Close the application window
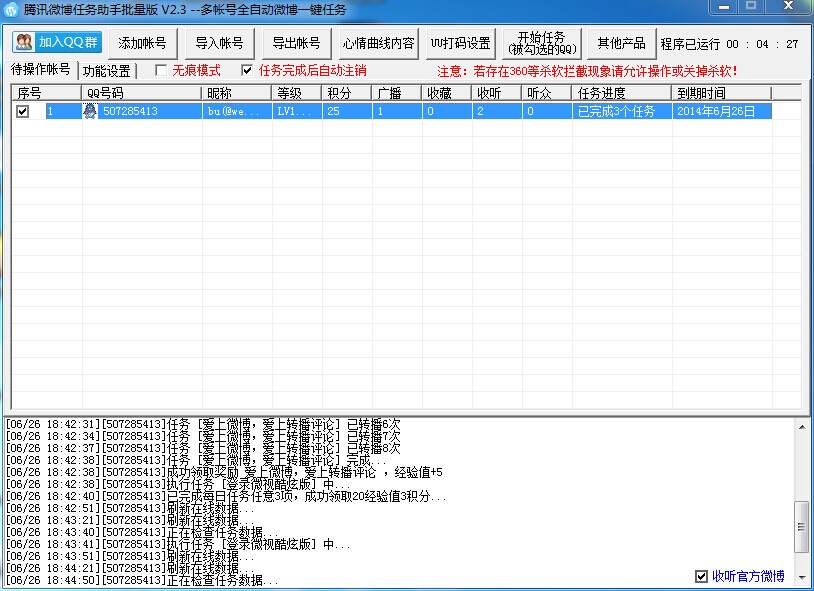 pyautogui.click(x=788, y=7)
